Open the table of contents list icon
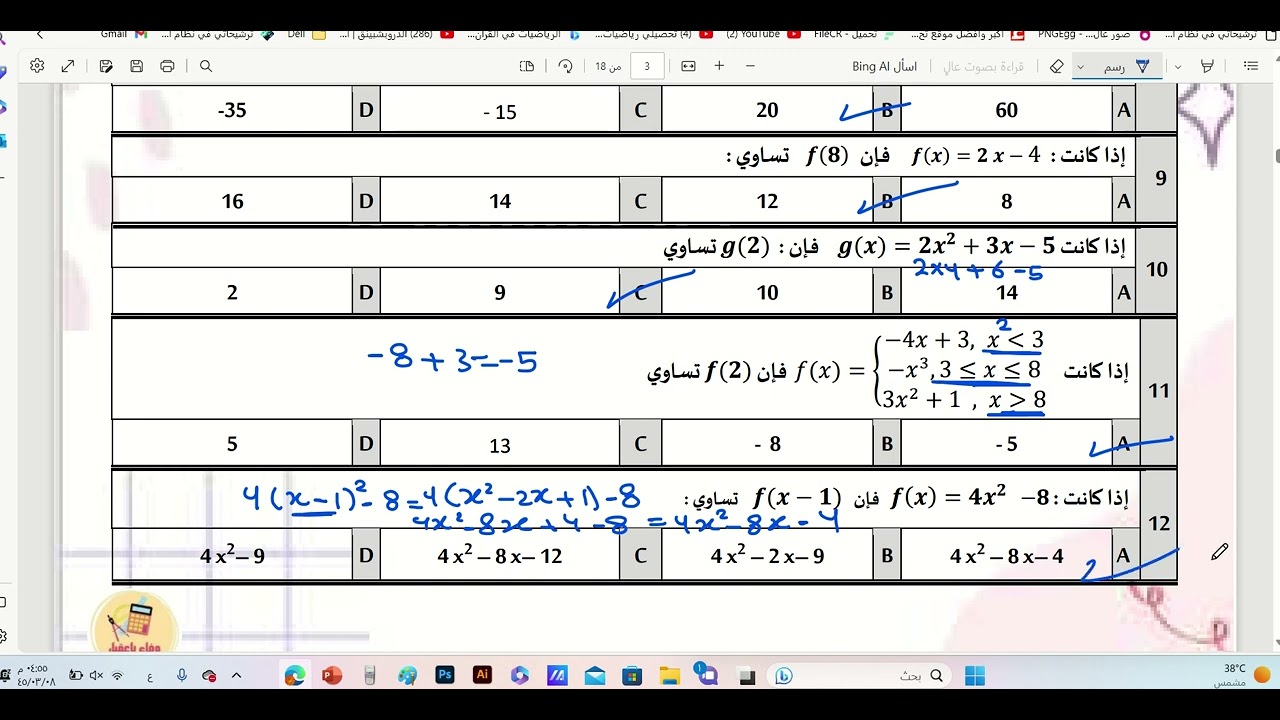Screen dimensions: 1280x720 point(1250,66)
